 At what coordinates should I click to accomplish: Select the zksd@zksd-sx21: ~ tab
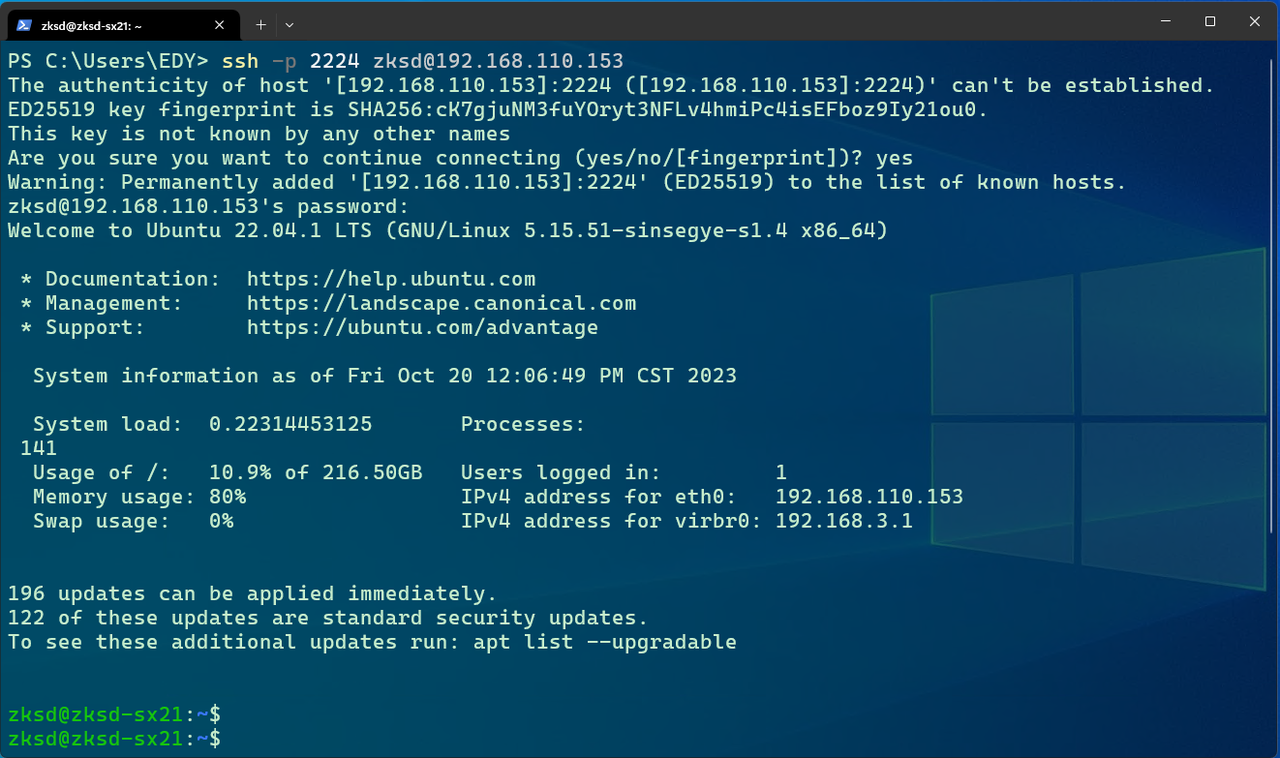[x=110, y=25]
